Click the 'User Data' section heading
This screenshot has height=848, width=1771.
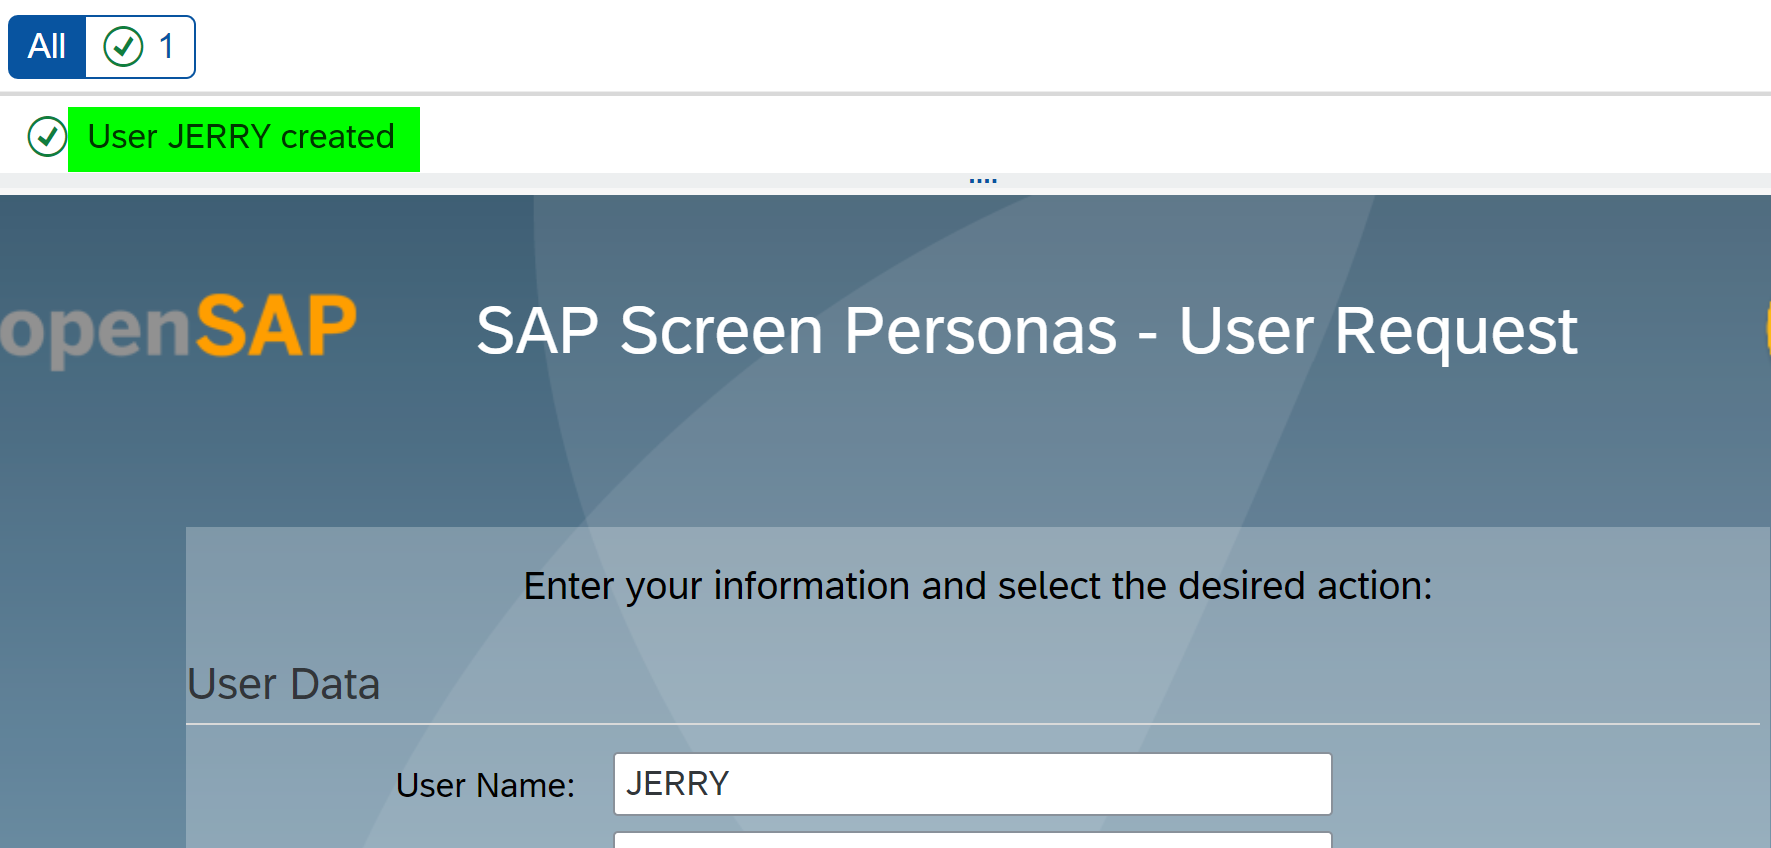[x=284, y=685]
